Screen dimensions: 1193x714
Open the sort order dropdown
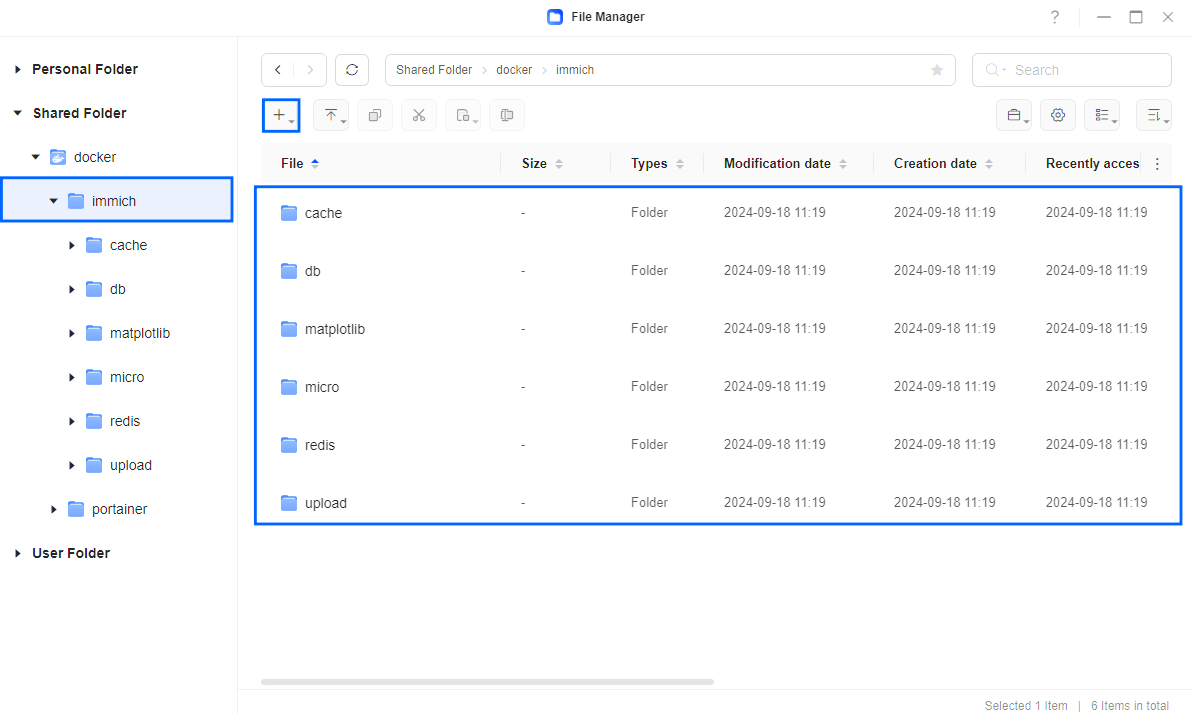[x=1154, y=115]
